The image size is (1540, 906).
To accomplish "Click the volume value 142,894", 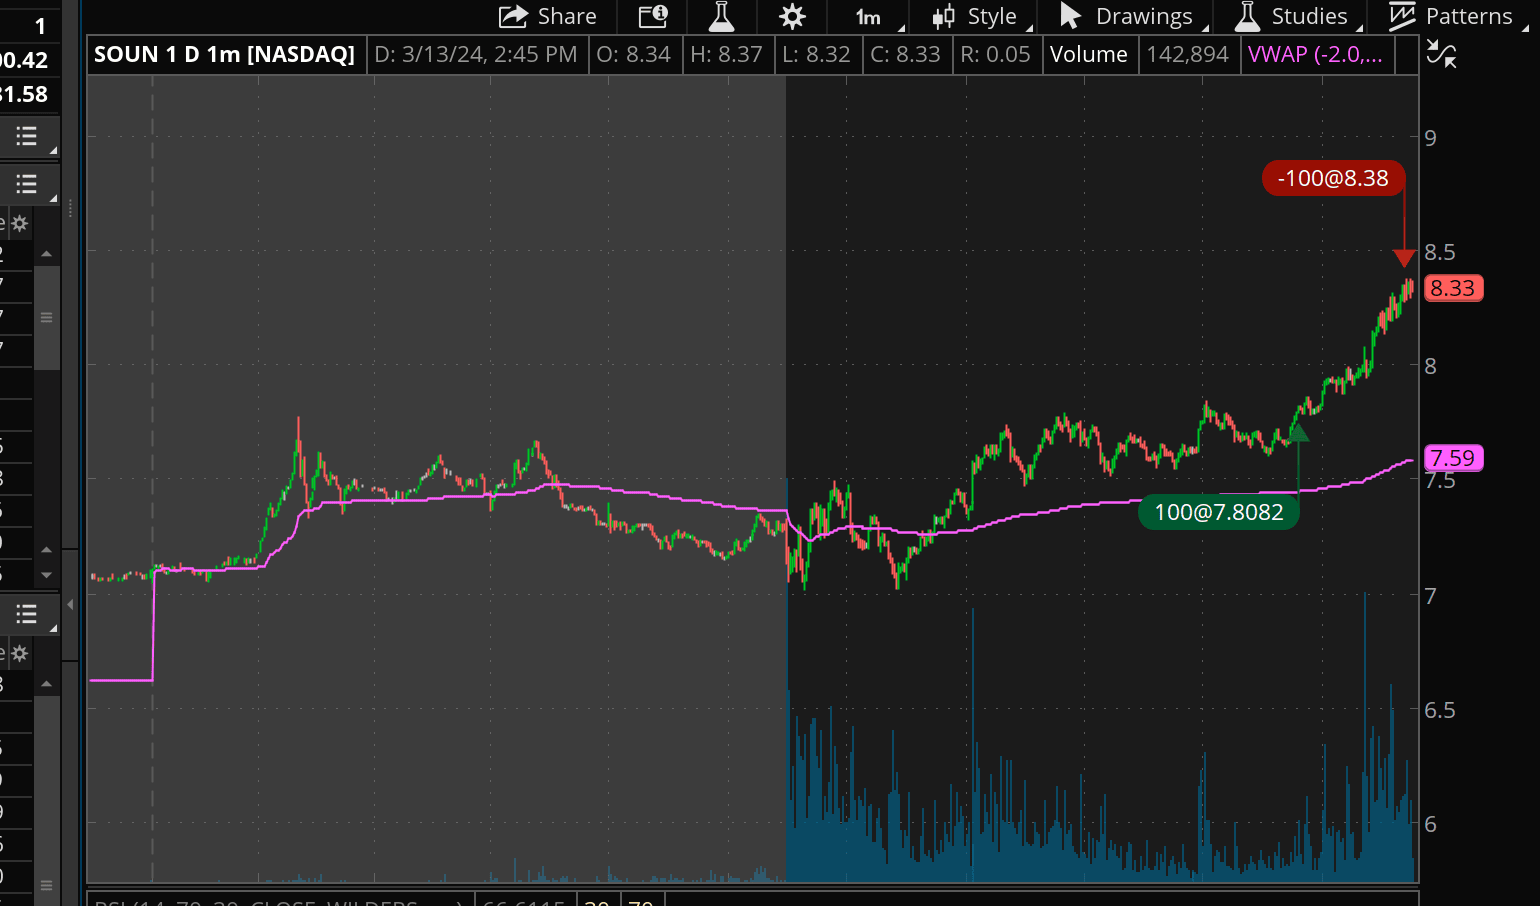I will [x=1188, y=55].
